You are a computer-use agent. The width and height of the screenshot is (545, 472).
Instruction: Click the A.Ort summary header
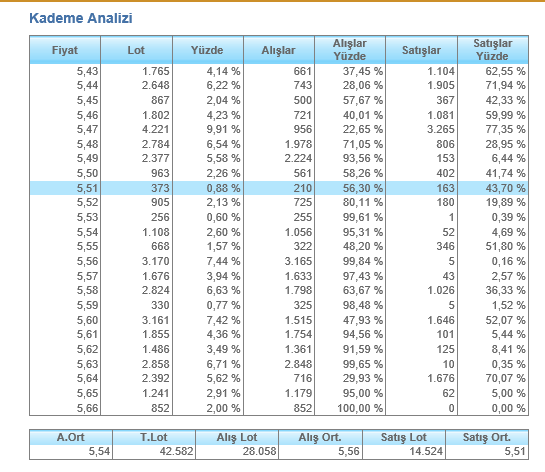point(71,437)
